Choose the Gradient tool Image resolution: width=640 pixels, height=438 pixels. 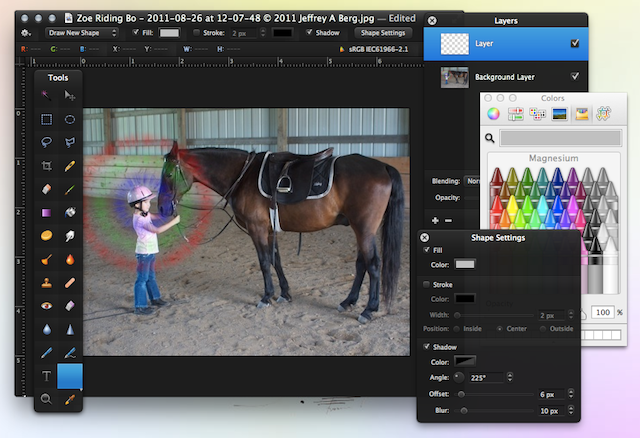tap(47, 212)
